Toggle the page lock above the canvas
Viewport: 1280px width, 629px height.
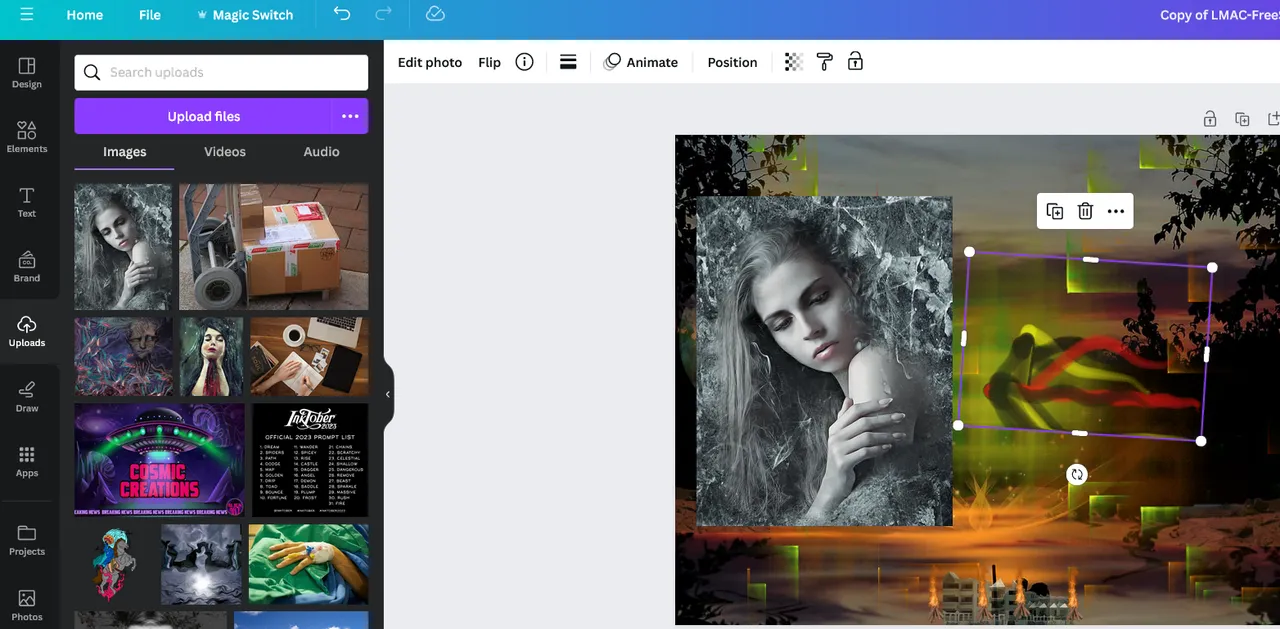(x=1210, y=119)
